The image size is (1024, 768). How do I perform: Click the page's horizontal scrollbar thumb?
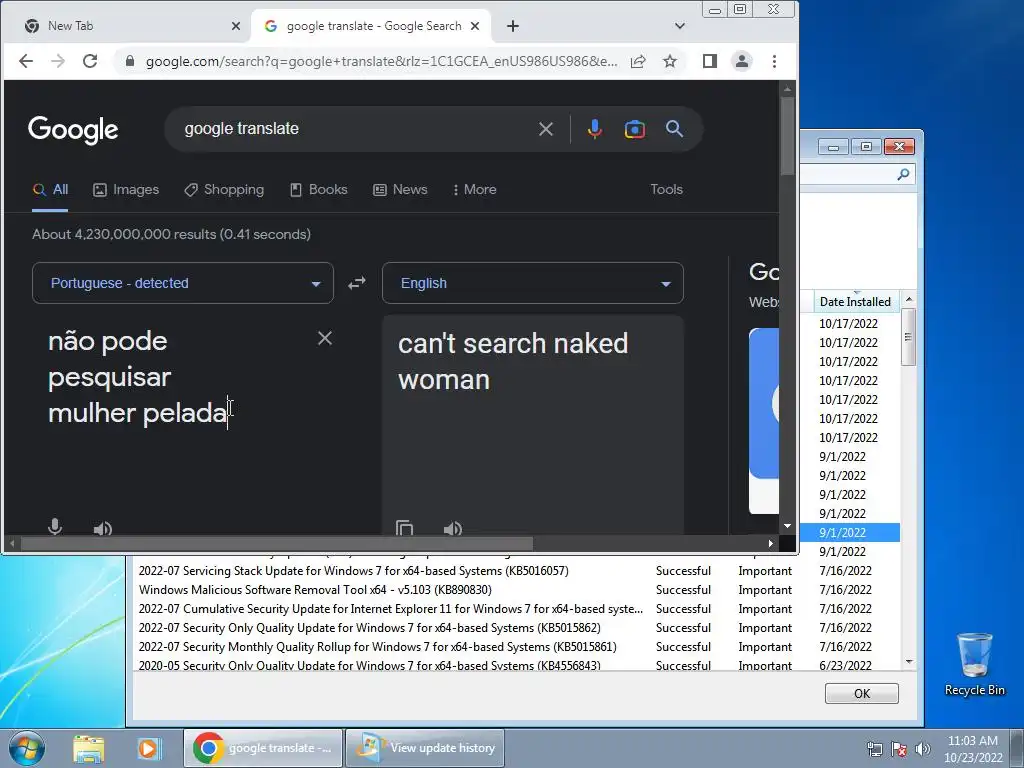click(277, 543)
